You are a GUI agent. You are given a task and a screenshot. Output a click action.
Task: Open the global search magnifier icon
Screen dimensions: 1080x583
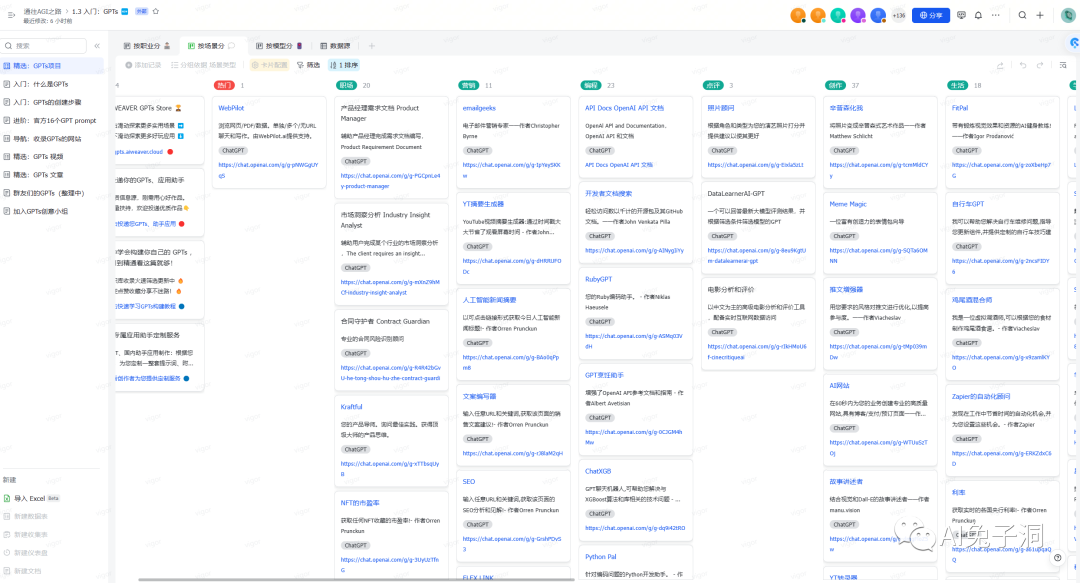[x=1023, y=15]
